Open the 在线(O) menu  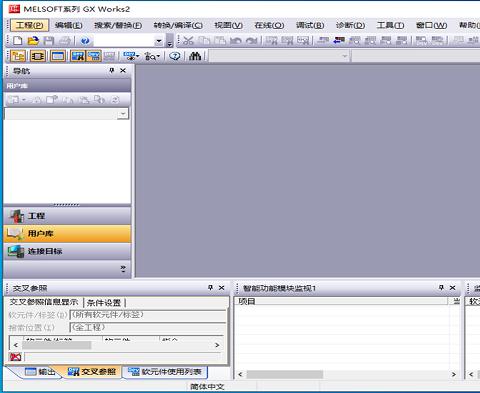[269, 25]
